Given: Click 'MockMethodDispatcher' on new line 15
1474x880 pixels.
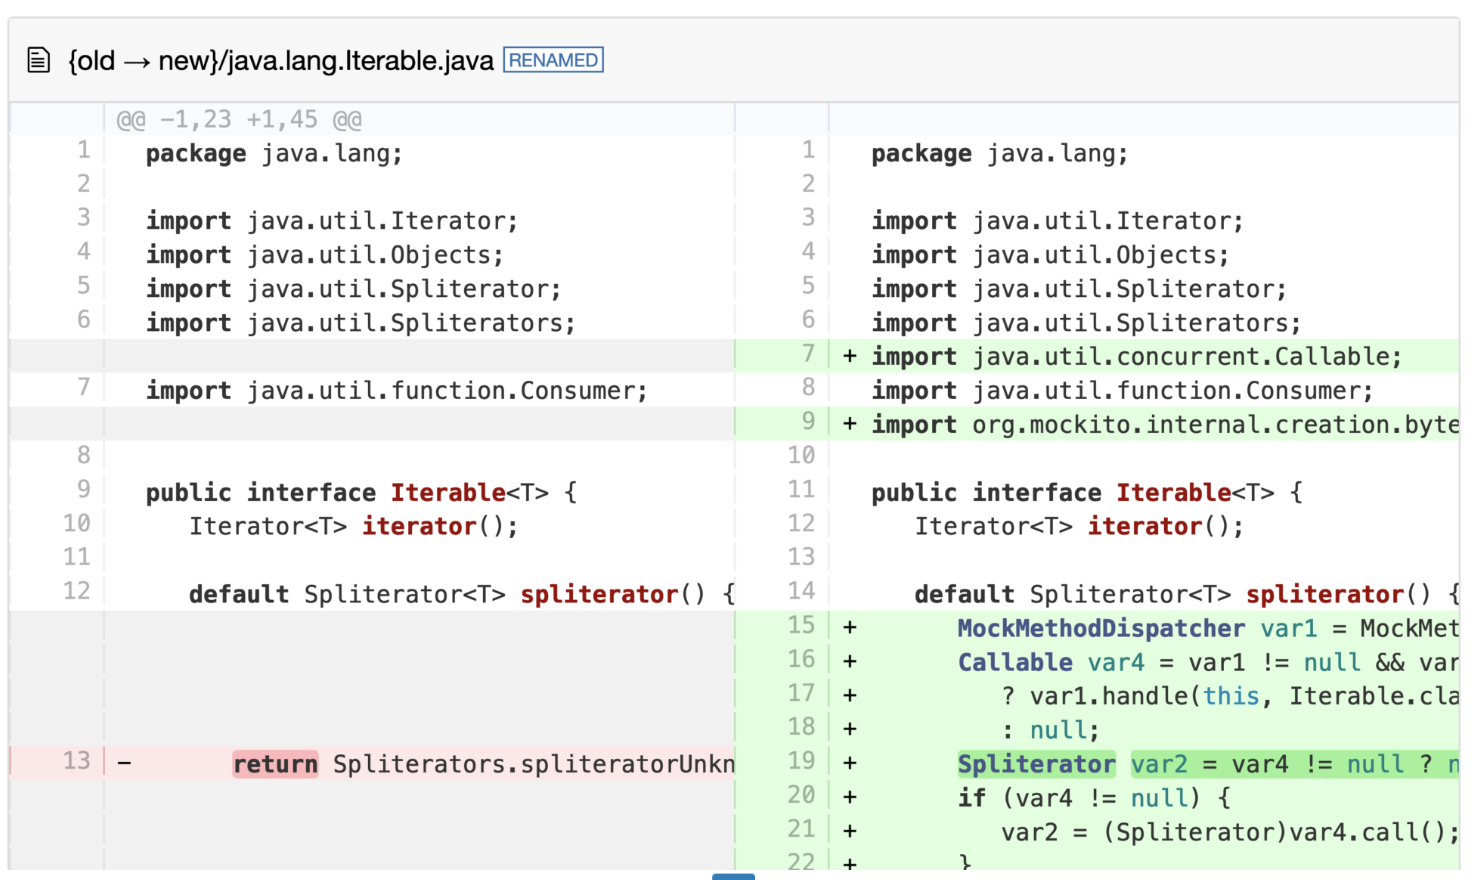Looking at the screenshot, I should (1101, 629).
